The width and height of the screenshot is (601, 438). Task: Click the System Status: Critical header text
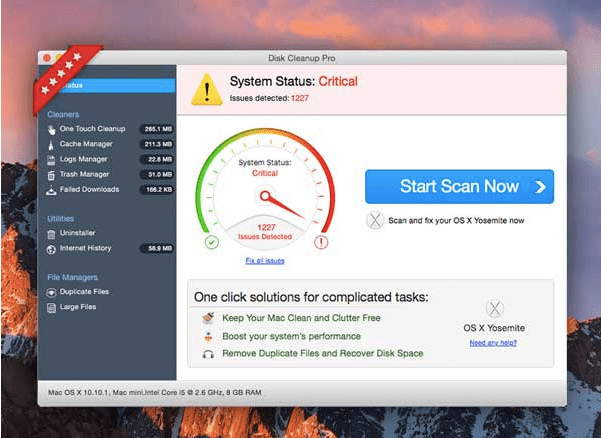(294, 81)
